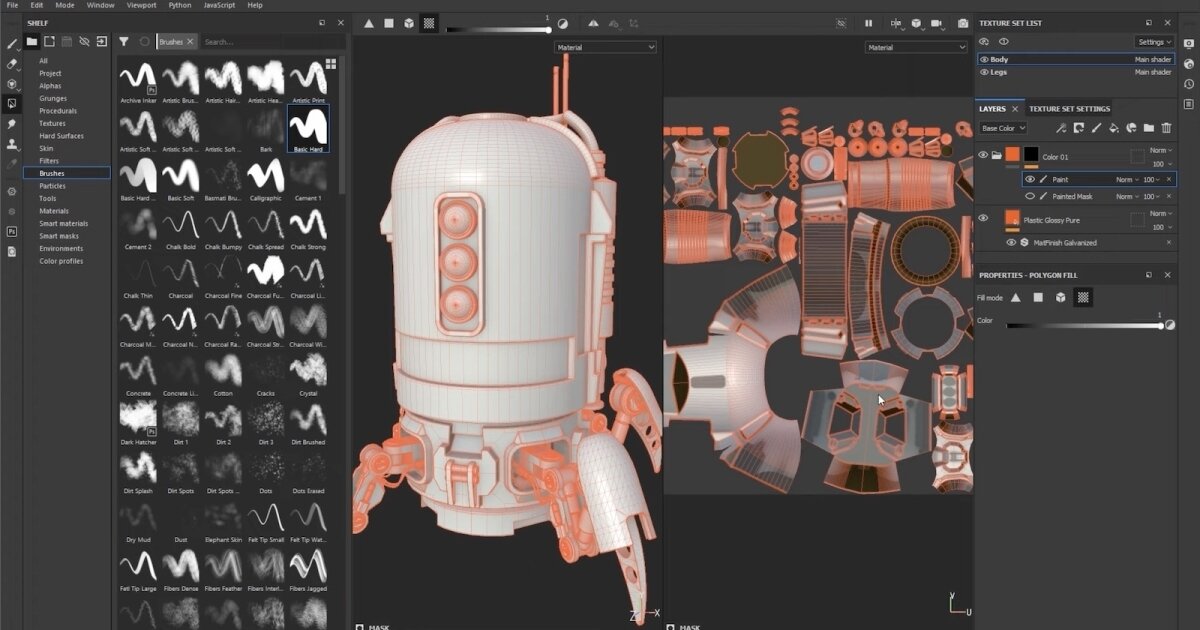Switch to the Texture Set Settings tab
This screenshot has width=1200, height=630.
click(x=1069, y=109)
